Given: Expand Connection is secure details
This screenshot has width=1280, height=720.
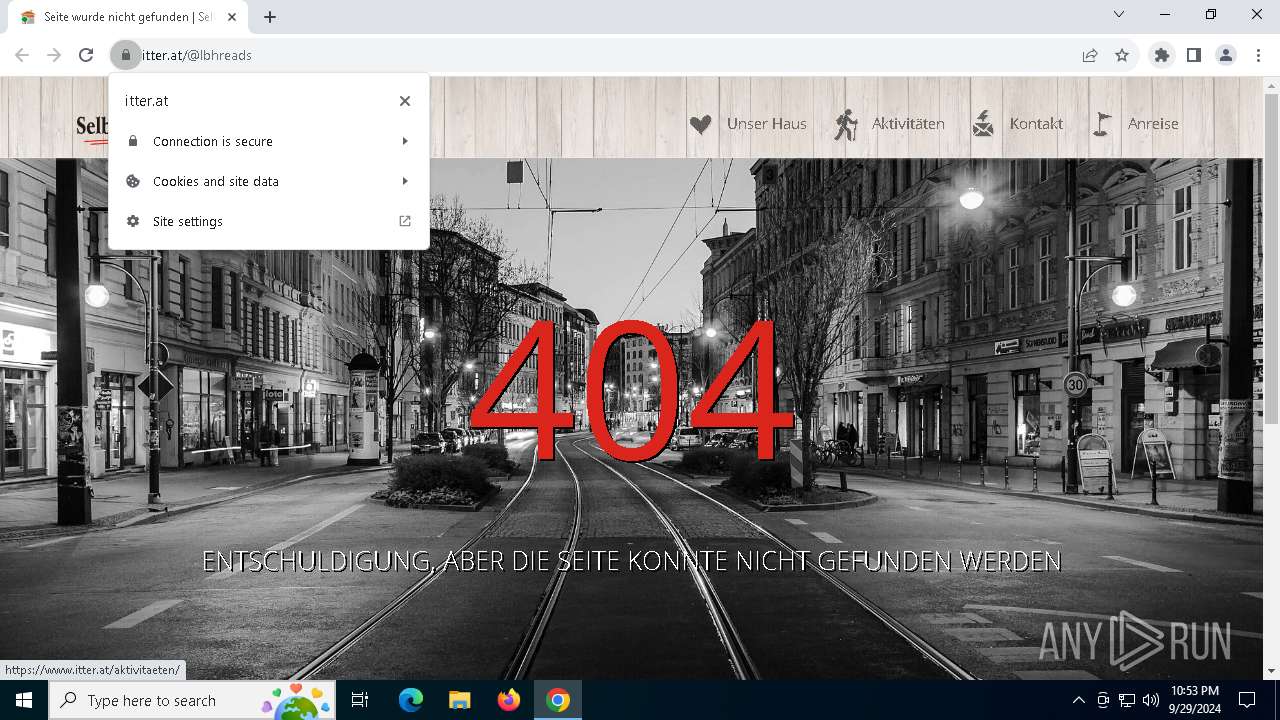Looking at the screenshot, I should [x=269, y=141].
